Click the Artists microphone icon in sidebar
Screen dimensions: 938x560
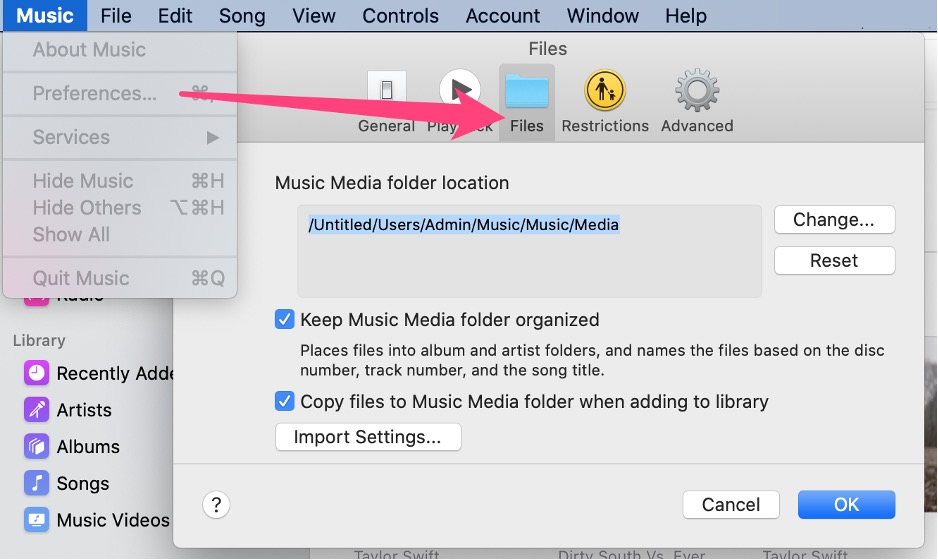[37, 410]
